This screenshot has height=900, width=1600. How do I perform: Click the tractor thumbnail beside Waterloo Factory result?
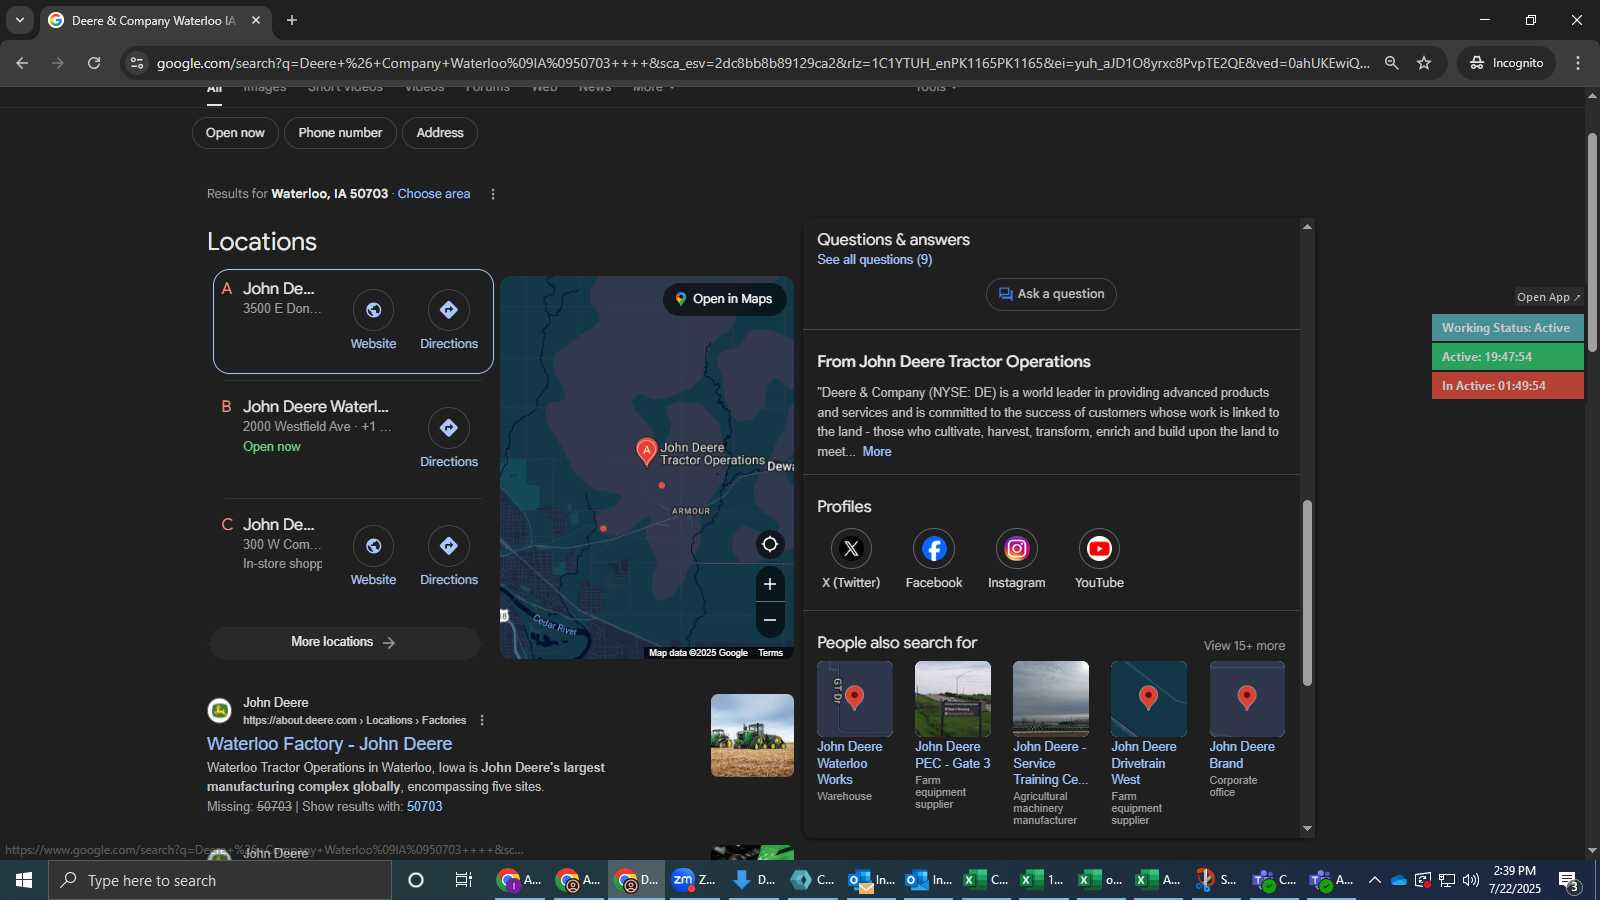click(752, 736)
